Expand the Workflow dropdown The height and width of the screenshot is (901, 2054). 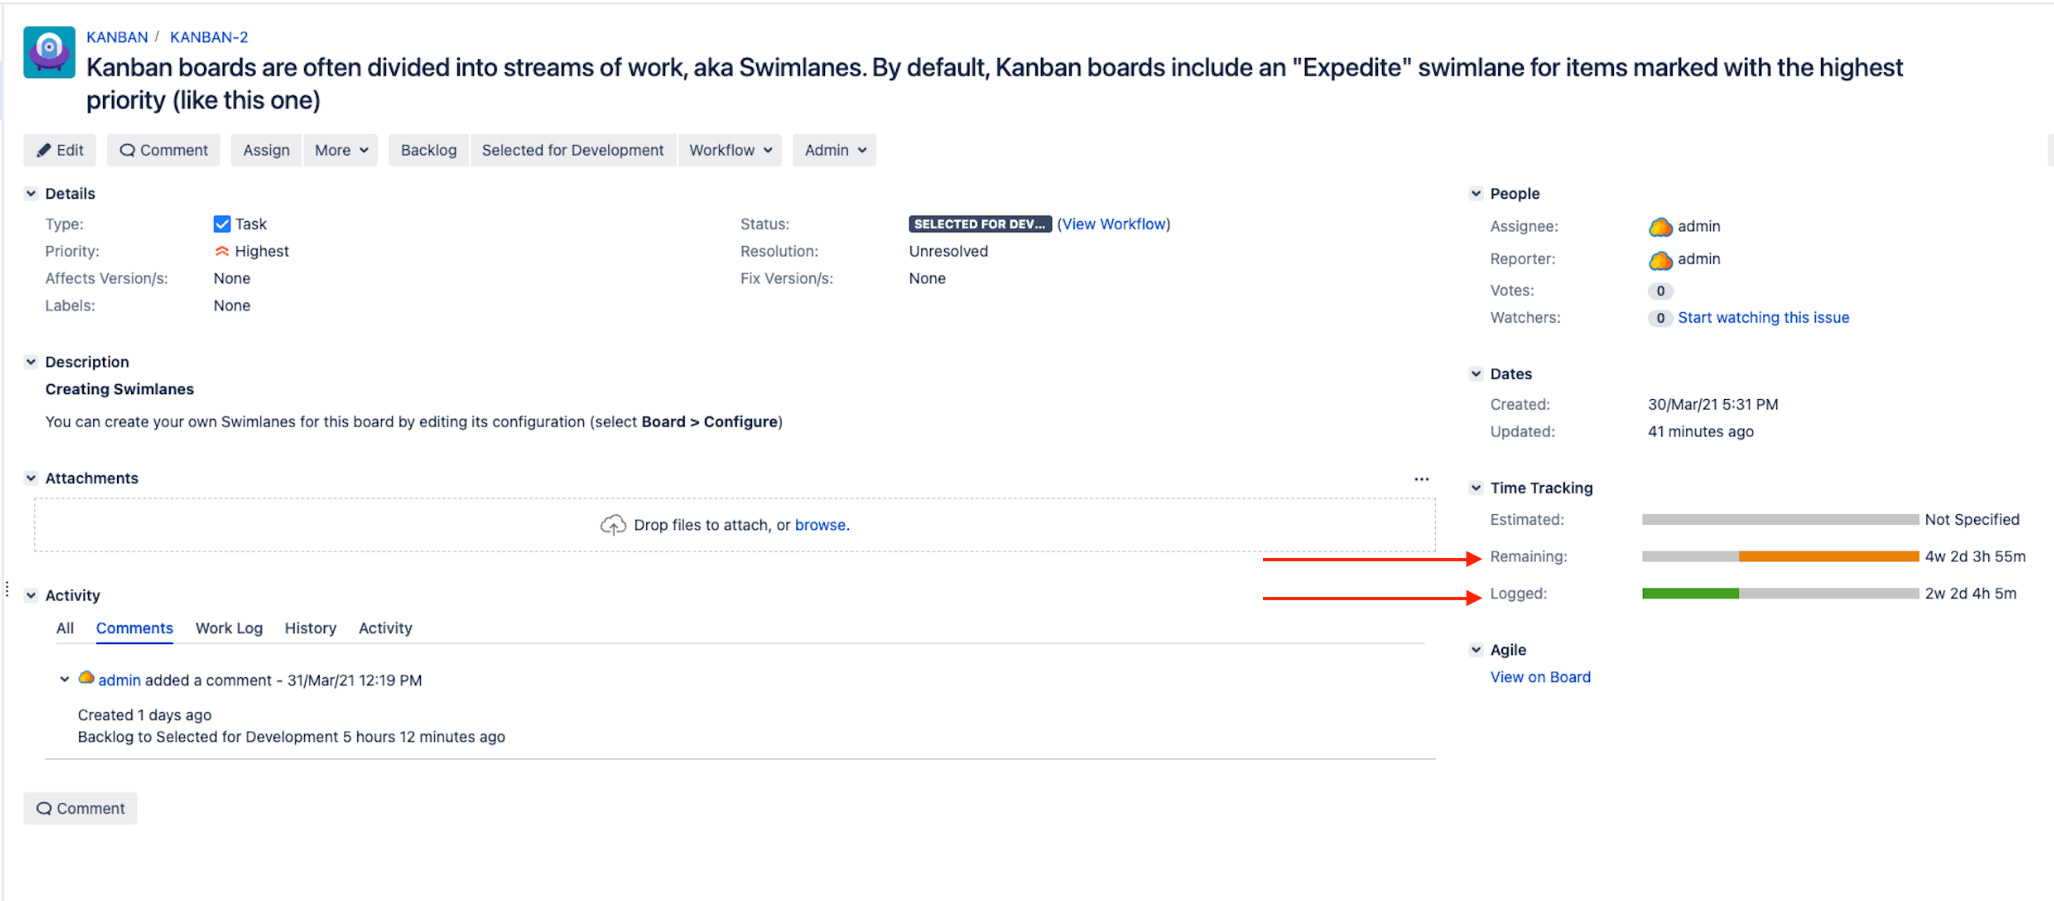point(730,150)
